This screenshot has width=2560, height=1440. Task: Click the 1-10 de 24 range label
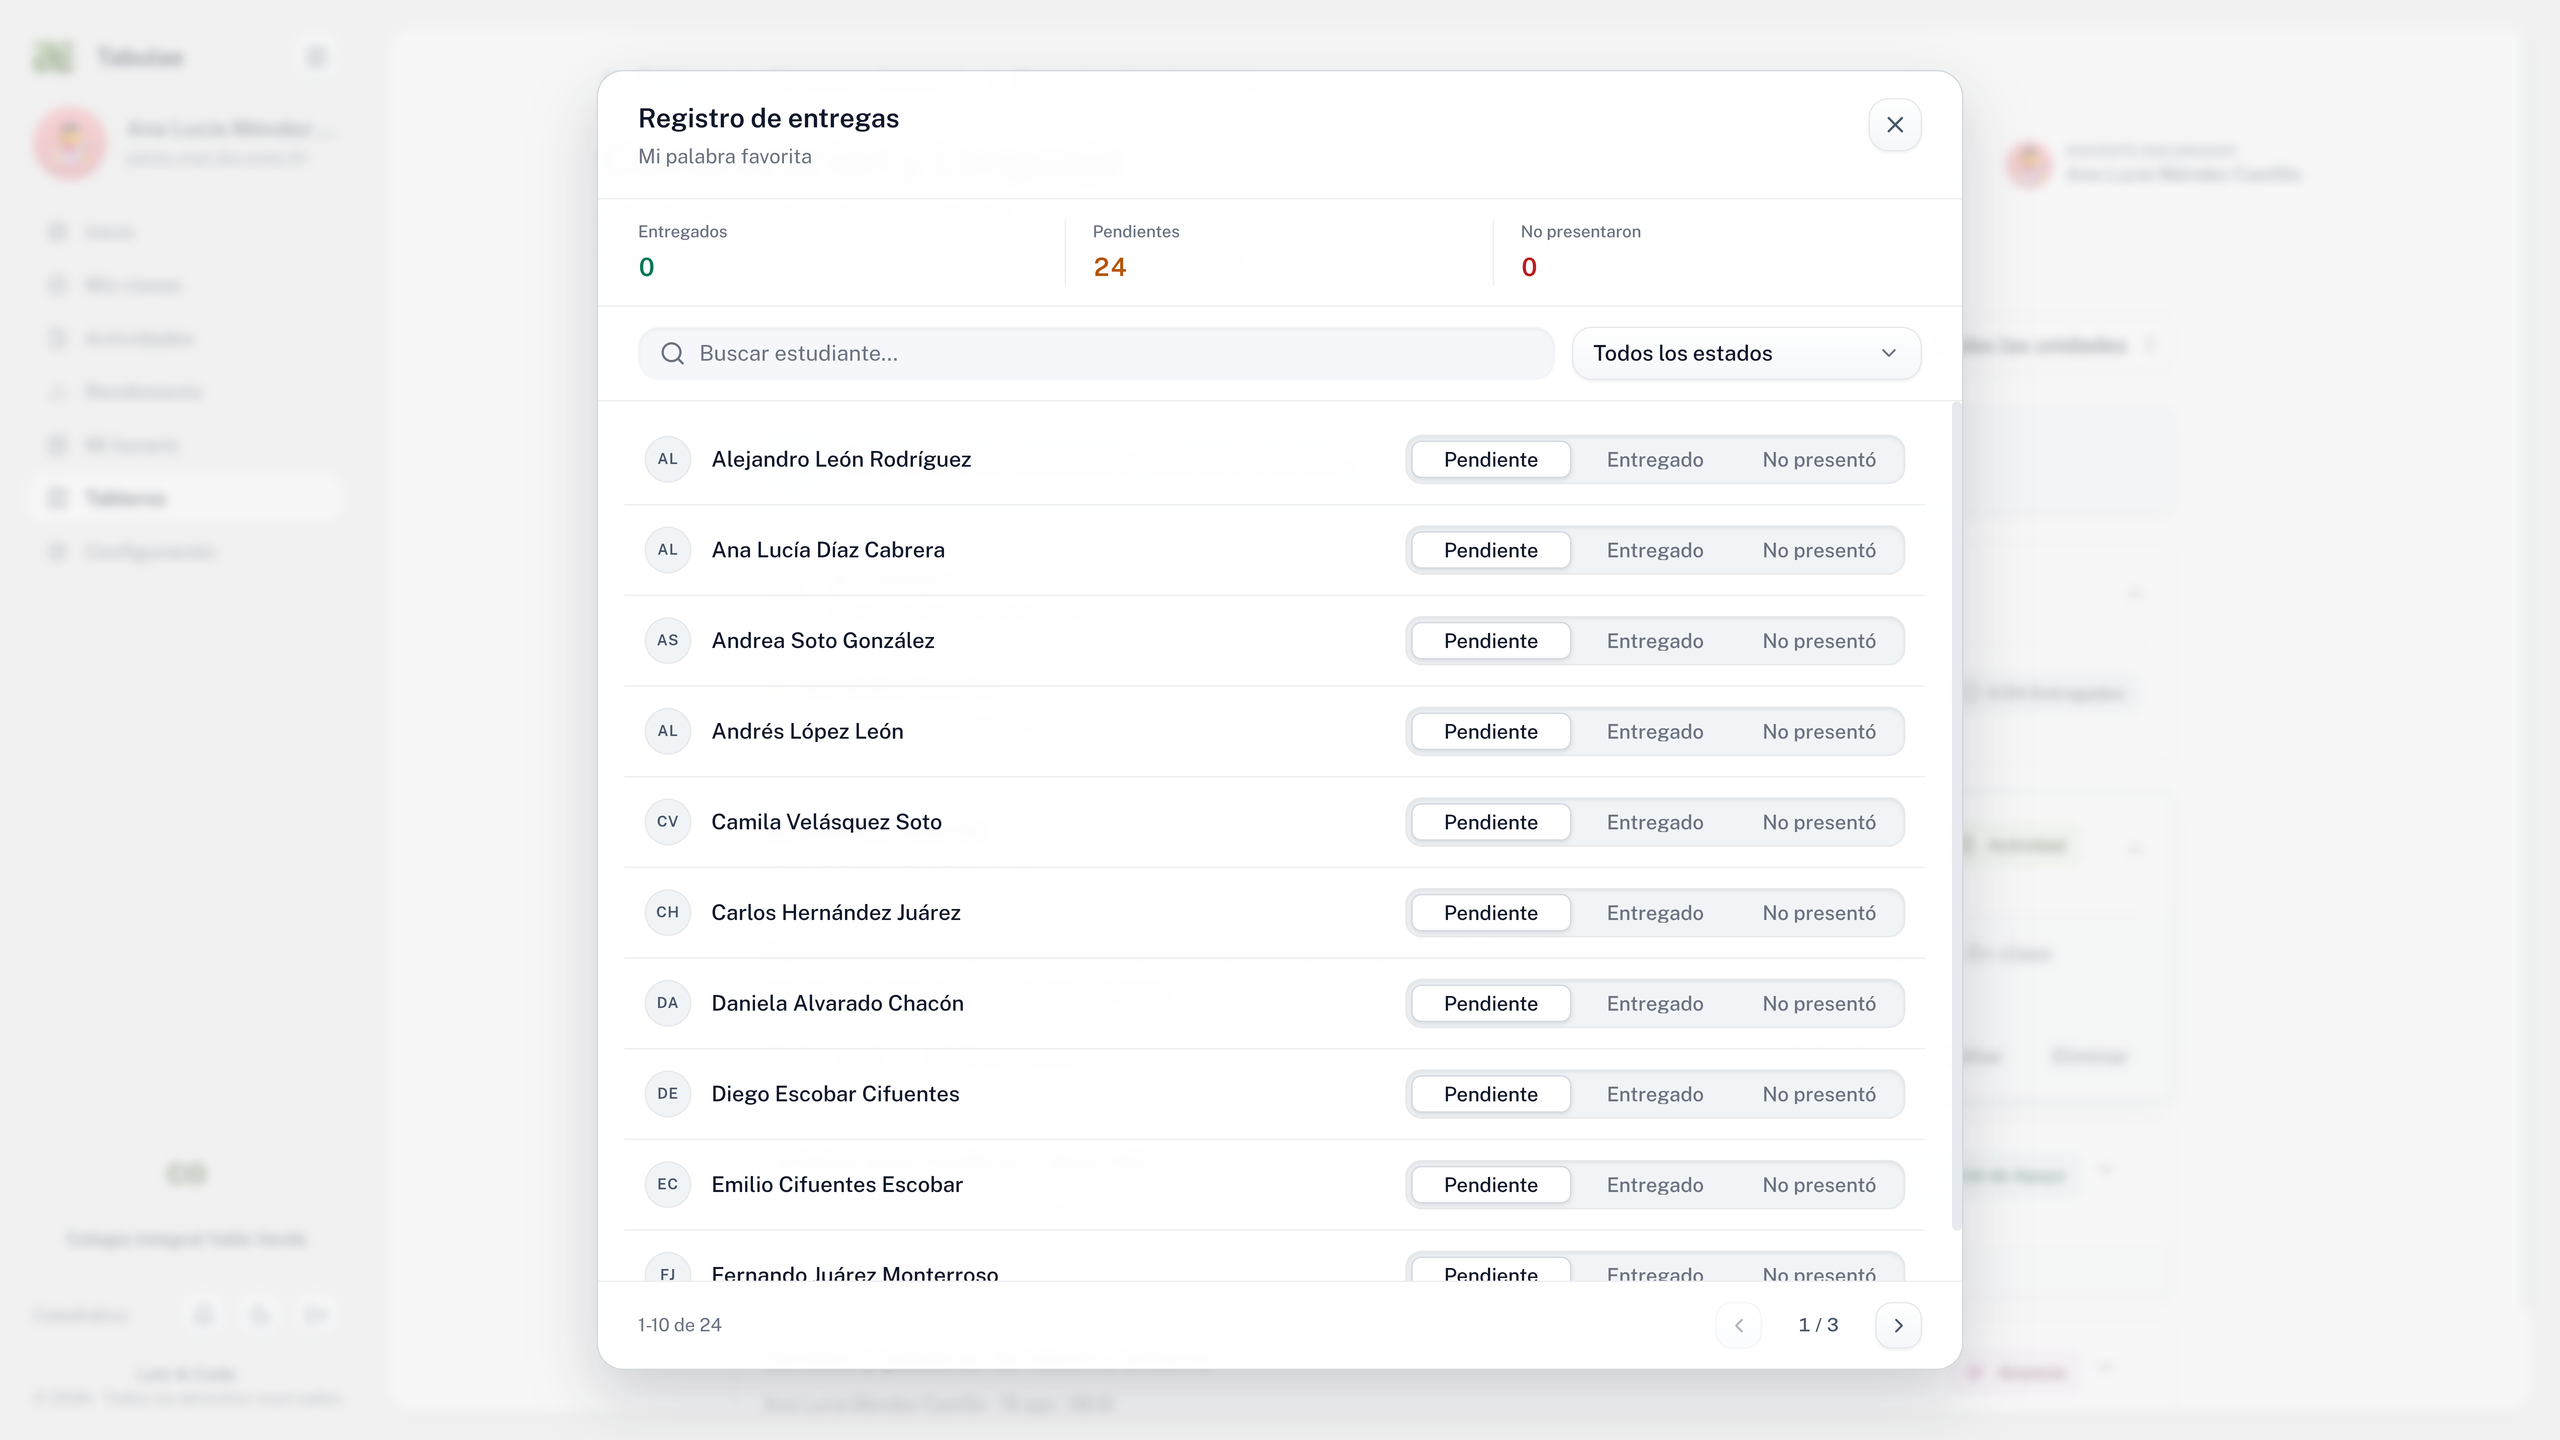pos(680,1325)
